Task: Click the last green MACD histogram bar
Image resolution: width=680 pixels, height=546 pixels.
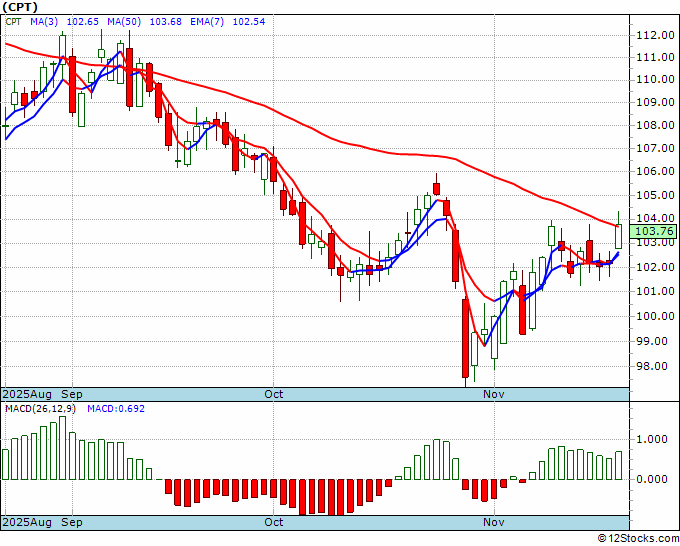Action: [618, 465]
